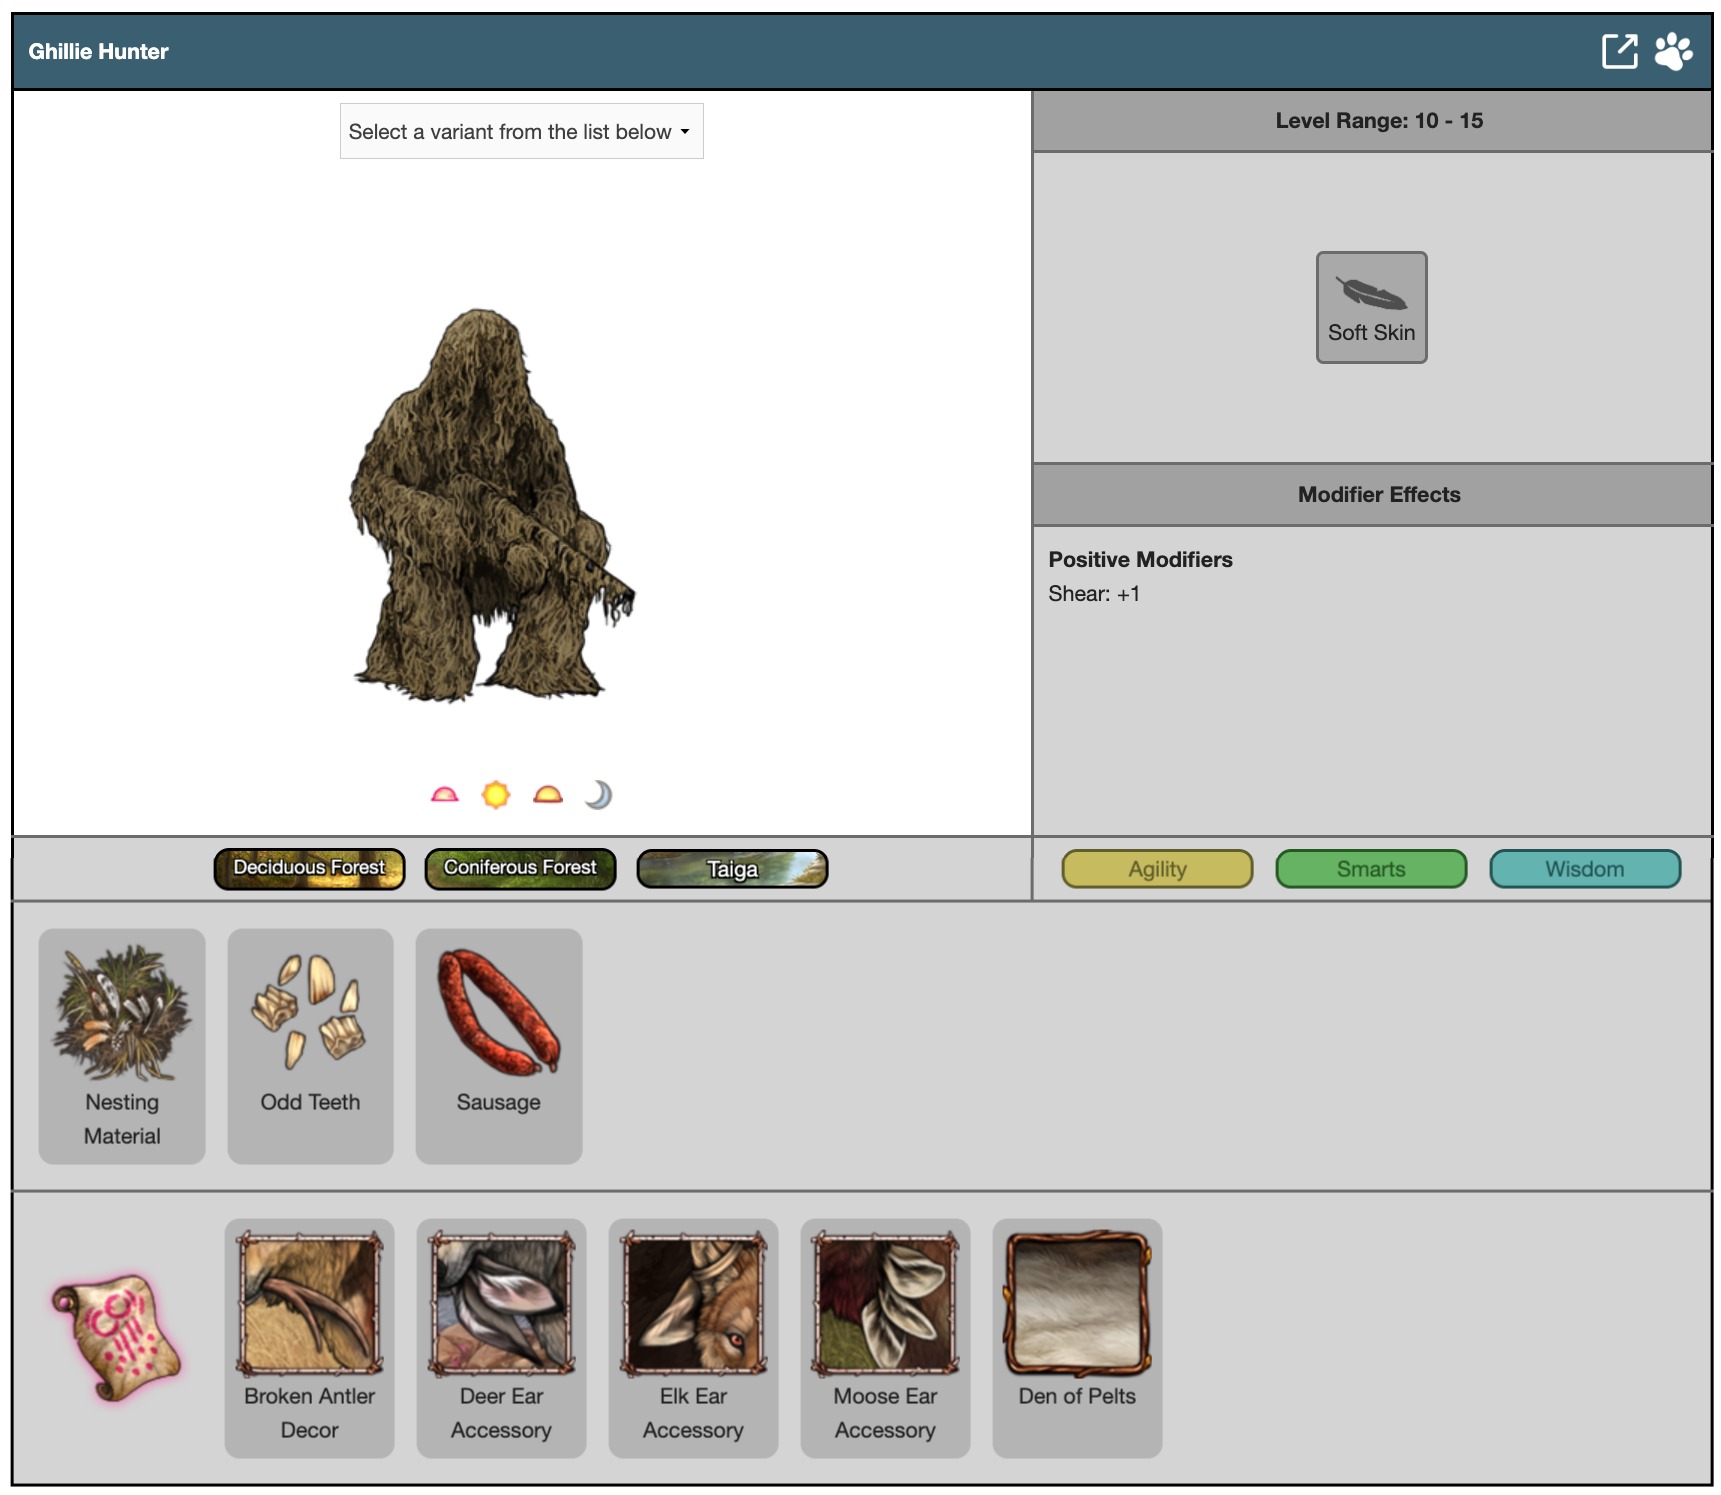Screen dimensions: 1721x1495
Task: Click the teal Wisdom stat button
Action: coord(1584,869)
